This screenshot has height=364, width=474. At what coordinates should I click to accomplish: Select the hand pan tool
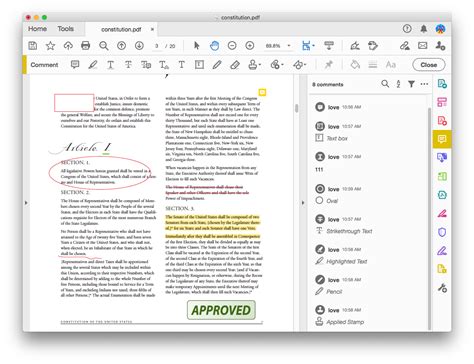(214, 45)
